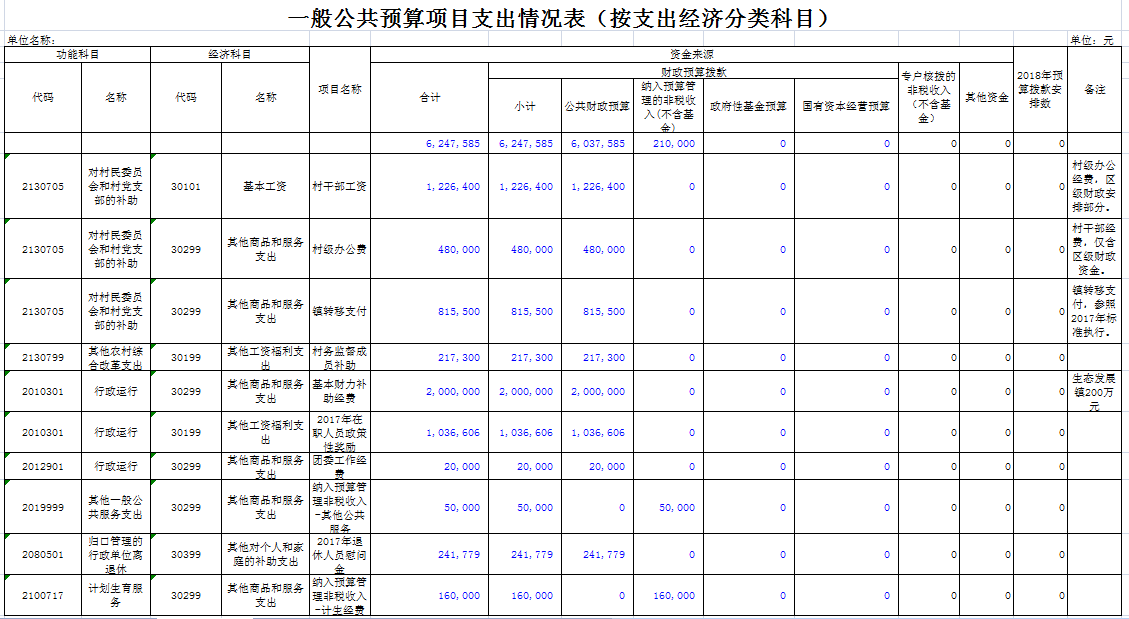Click economic code cell 30399
The width and height of the screenshot is (1129, 619).
coord(185,554)
